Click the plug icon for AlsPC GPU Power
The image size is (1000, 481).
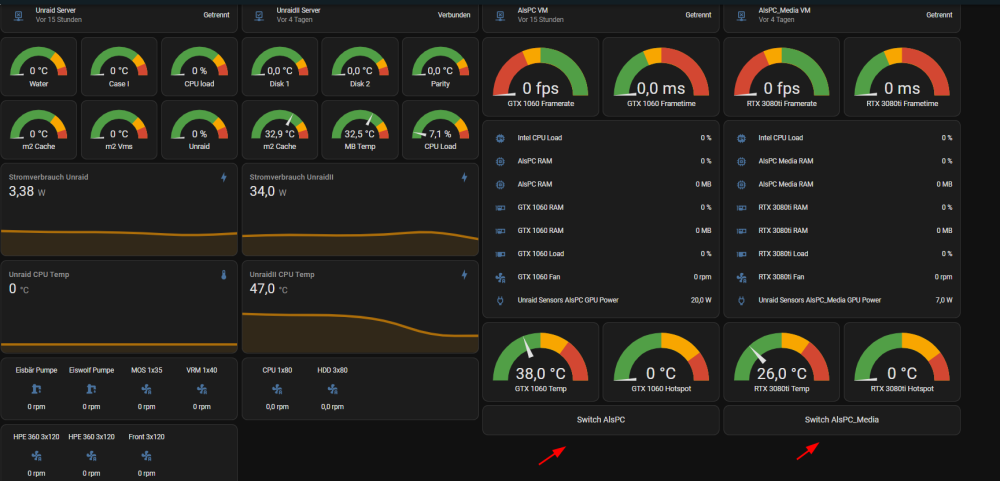pyautogui.click(x=500, y=300)
